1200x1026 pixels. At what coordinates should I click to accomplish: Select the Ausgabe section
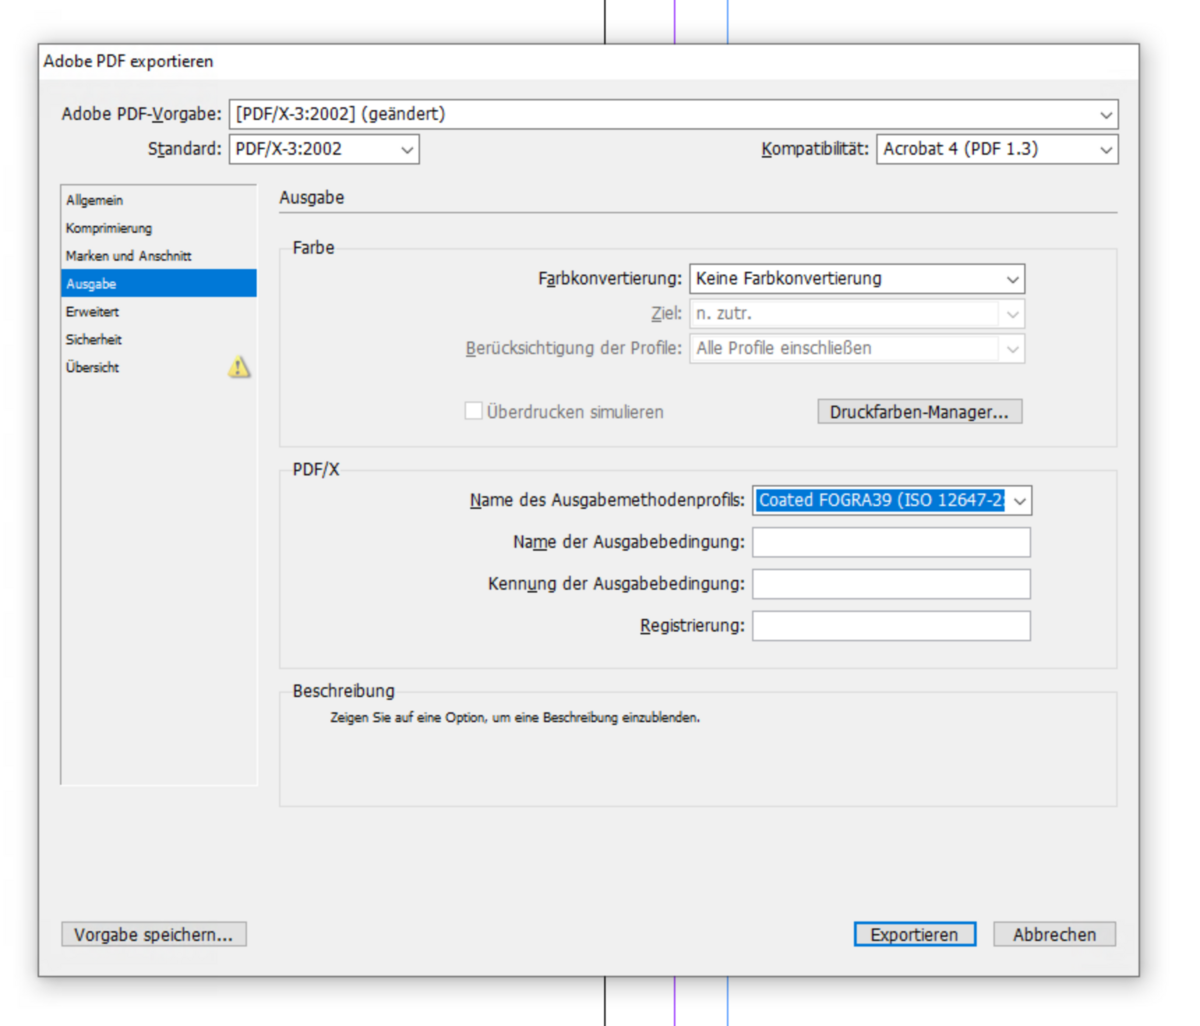[x=92, y=284]
